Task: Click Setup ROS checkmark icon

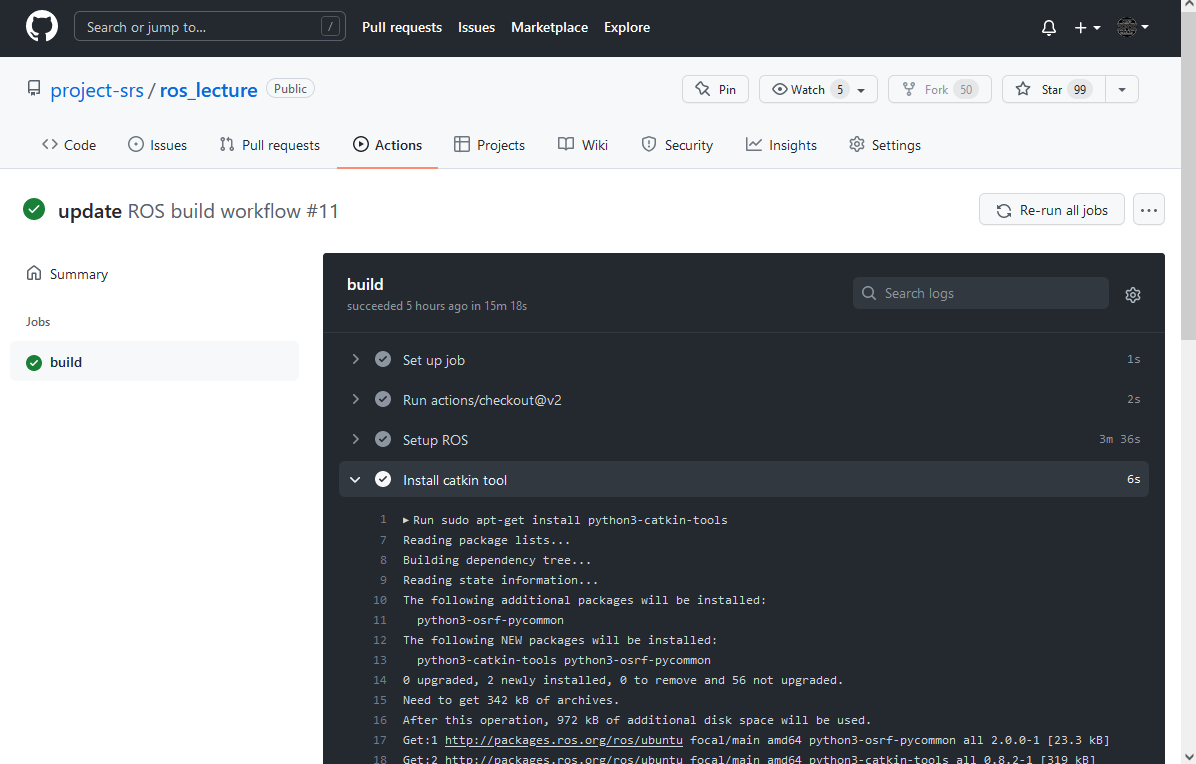Action: point(383,439)
